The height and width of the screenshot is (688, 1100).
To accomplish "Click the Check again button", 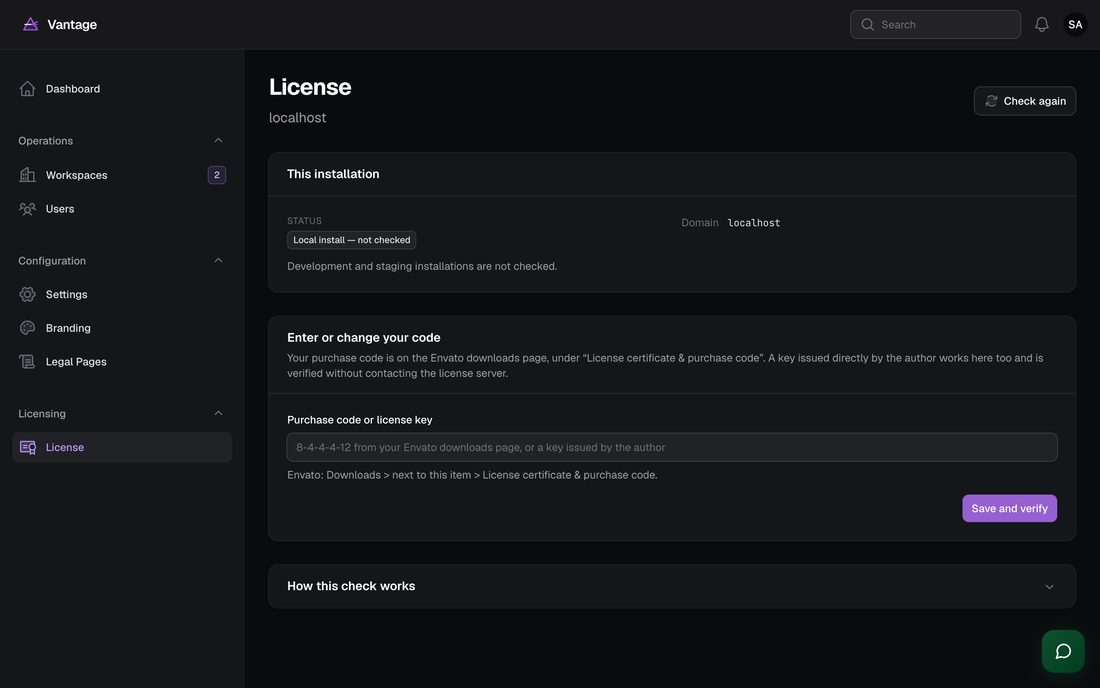I will coord(1024,101).
